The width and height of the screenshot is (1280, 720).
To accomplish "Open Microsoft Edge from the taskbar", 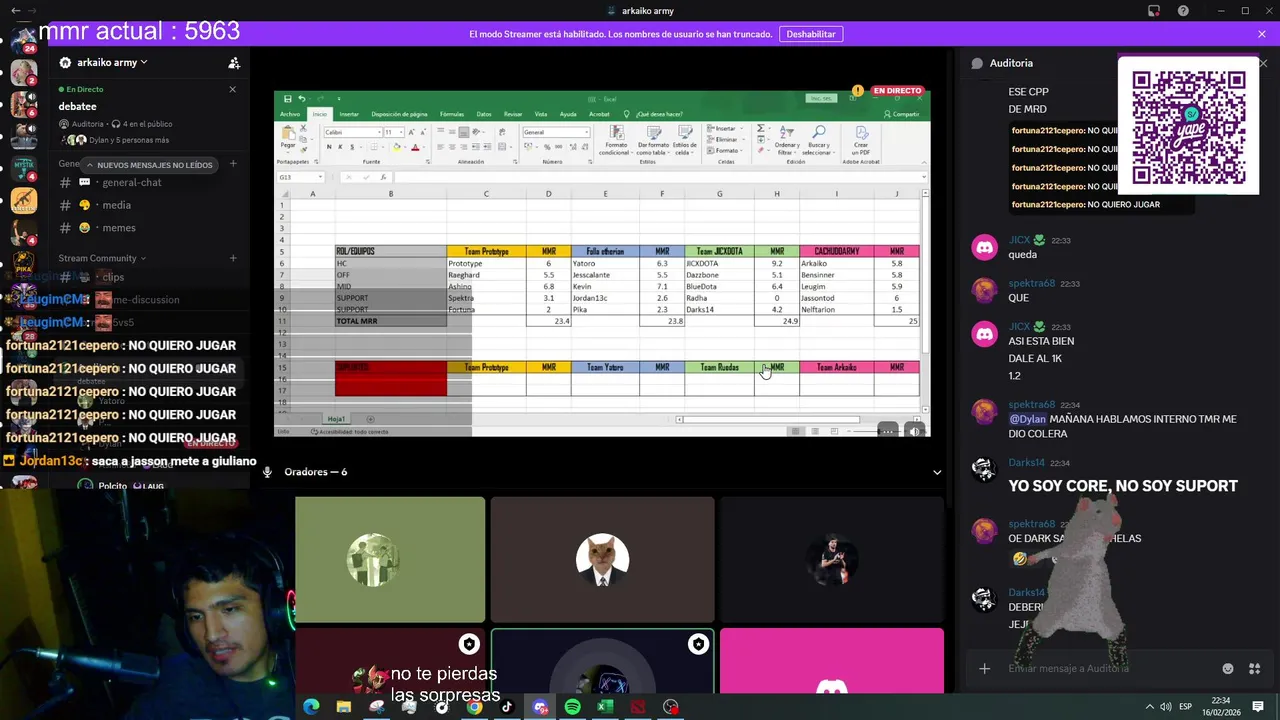I will (311, 707).
